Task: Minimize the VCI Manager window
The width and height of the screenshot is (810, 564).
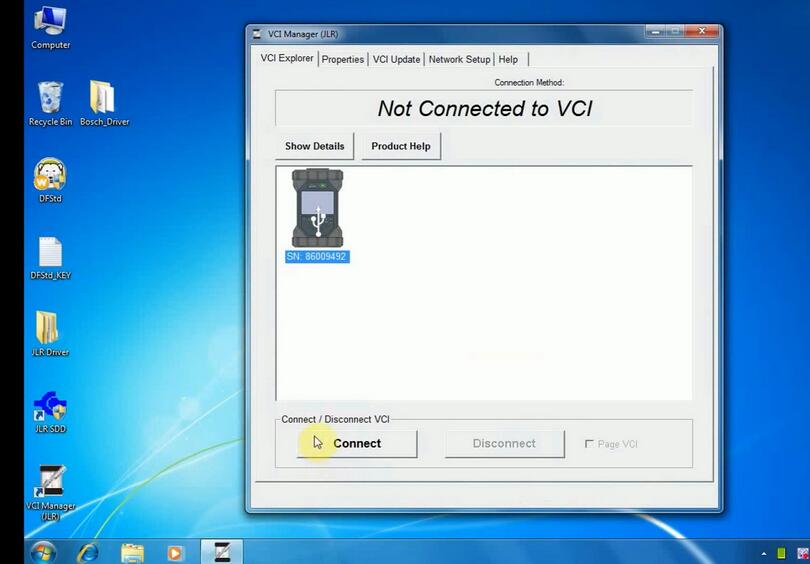Action: coord(655,32)
